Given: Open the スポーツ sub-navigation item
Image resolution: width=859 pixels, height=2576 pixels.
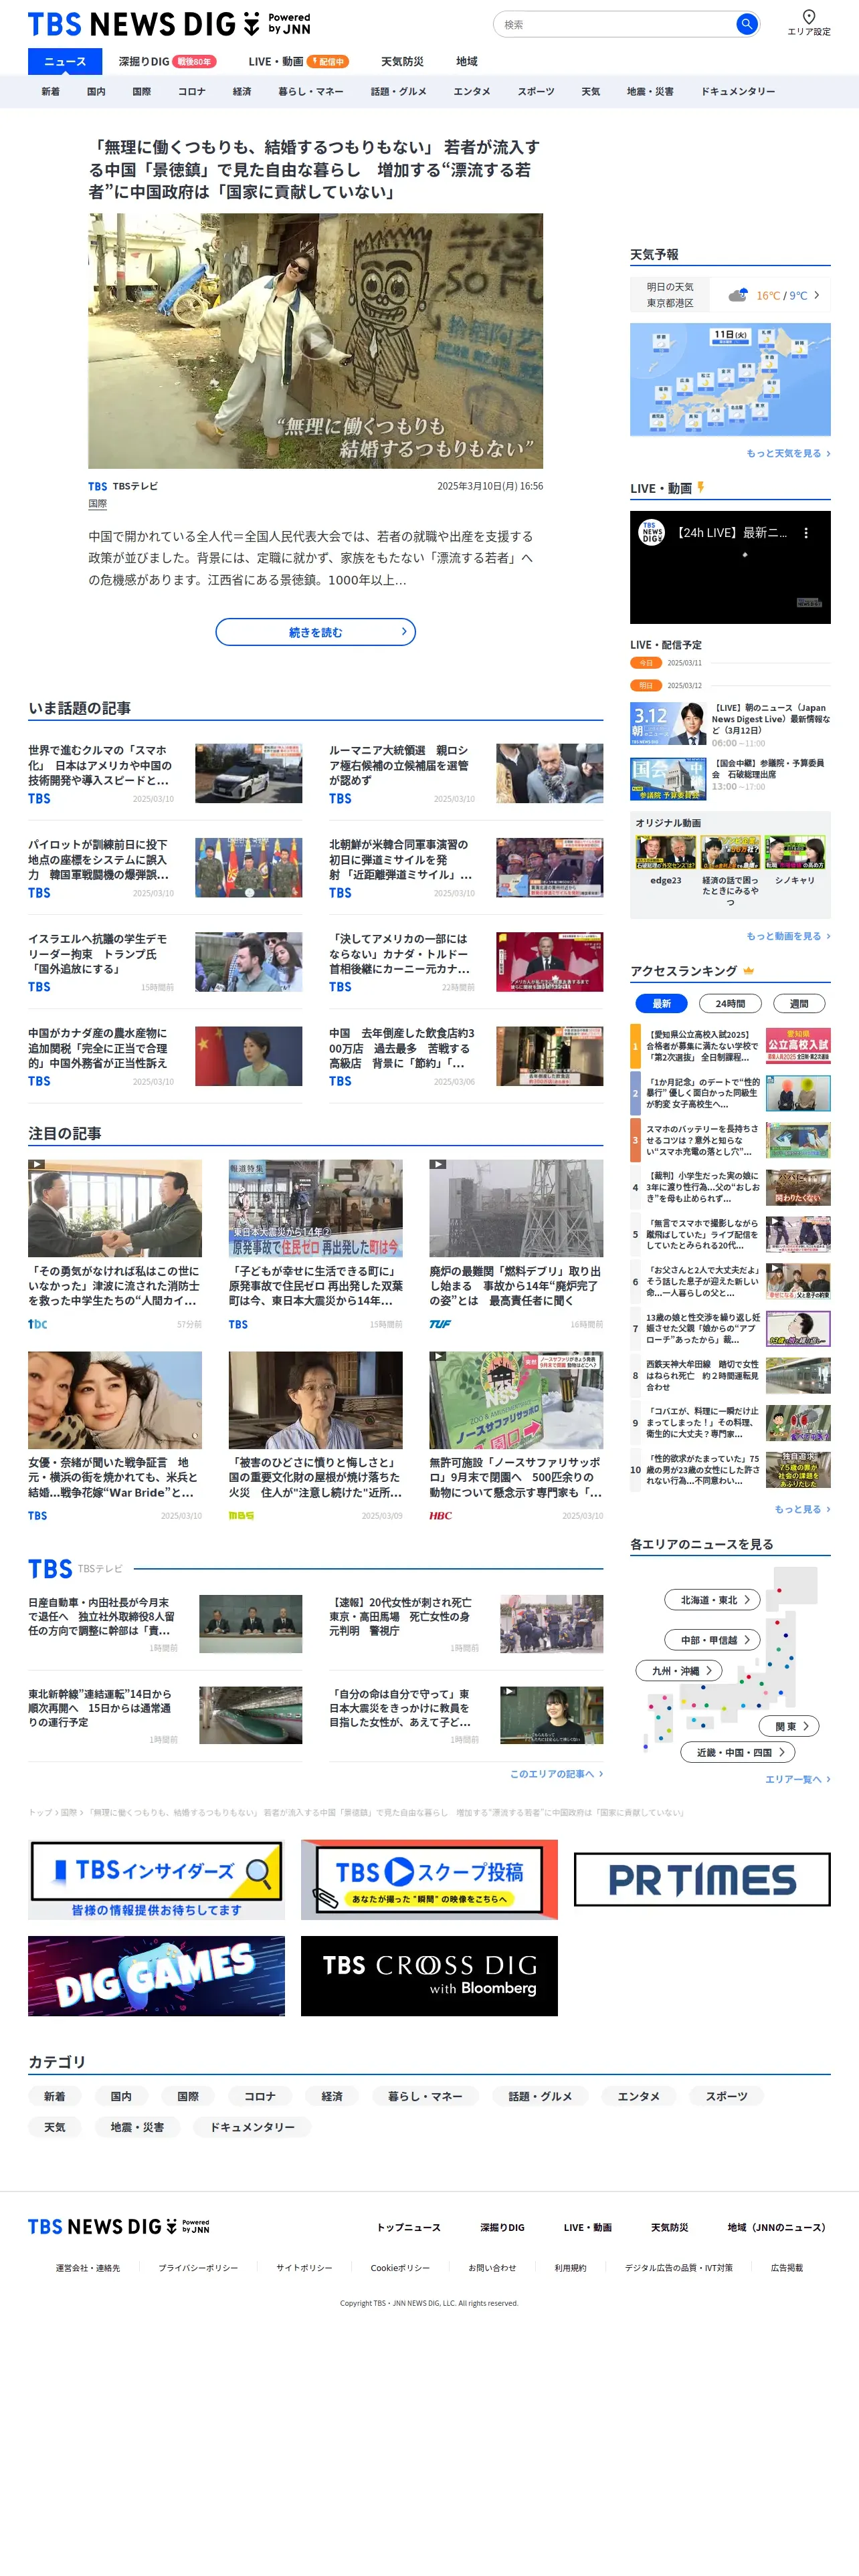Looking at the screenshot, I should click(536, 91).
